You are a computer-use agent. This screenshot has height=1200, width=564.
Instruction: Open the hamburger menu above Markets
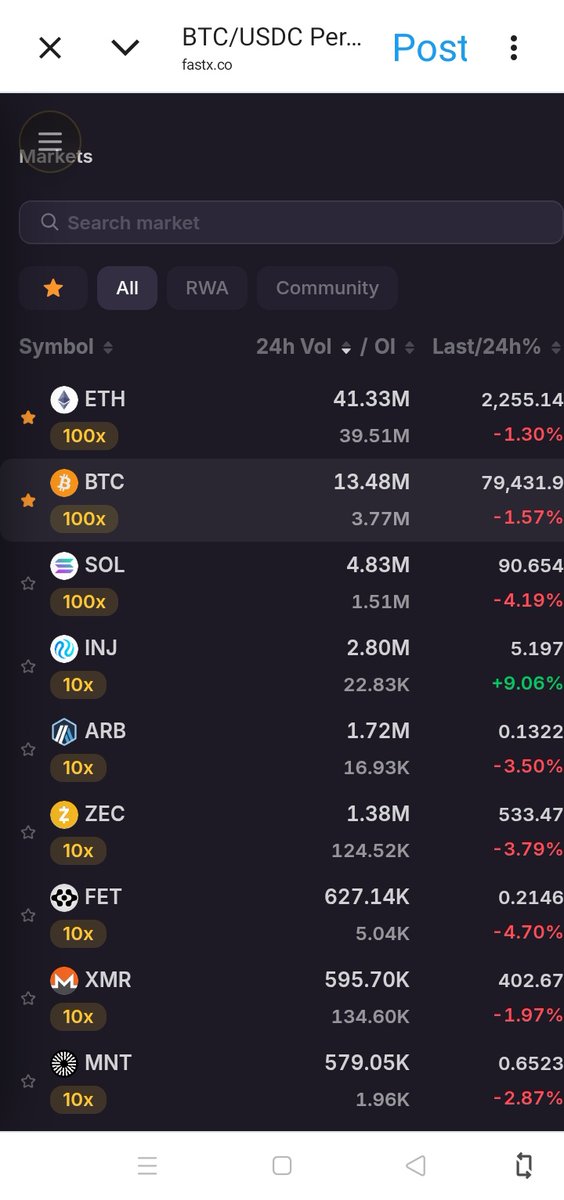[x=50, y=141]
